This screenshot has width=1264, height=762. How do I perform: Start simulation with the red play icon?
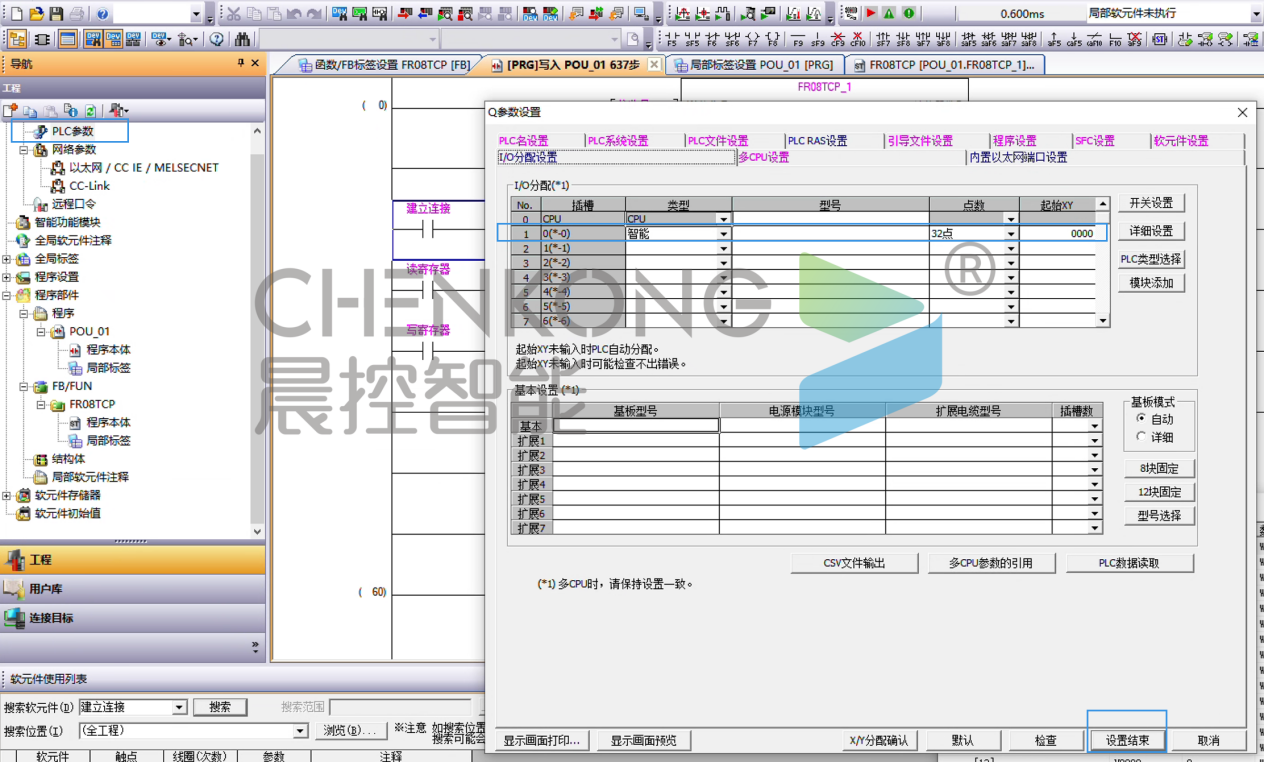(870, 14)
